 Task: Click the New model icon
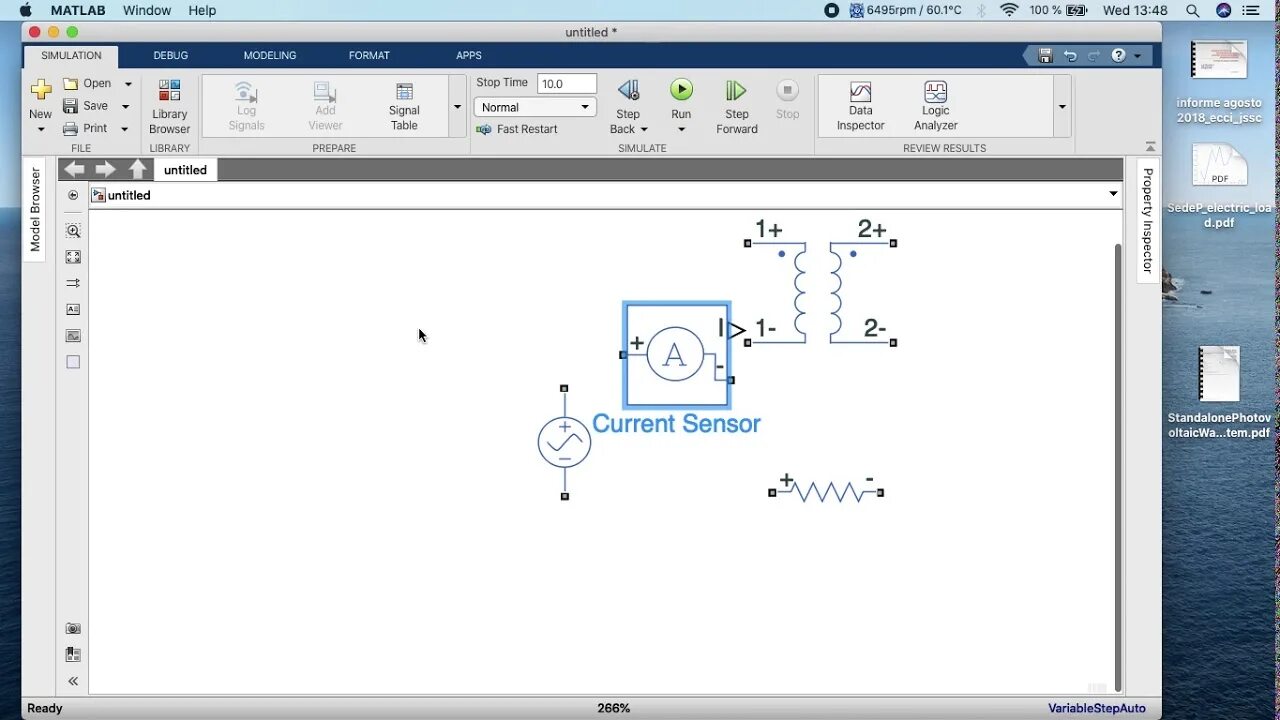click(x=40, y=91)
